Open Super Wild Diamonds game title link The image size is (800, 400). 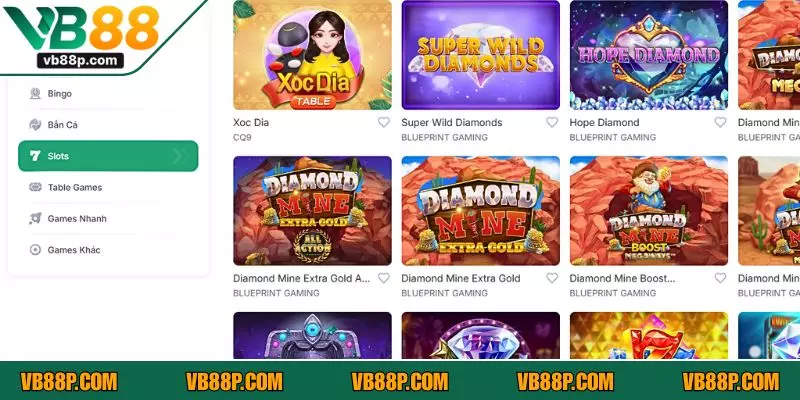[x=452, y=122]
